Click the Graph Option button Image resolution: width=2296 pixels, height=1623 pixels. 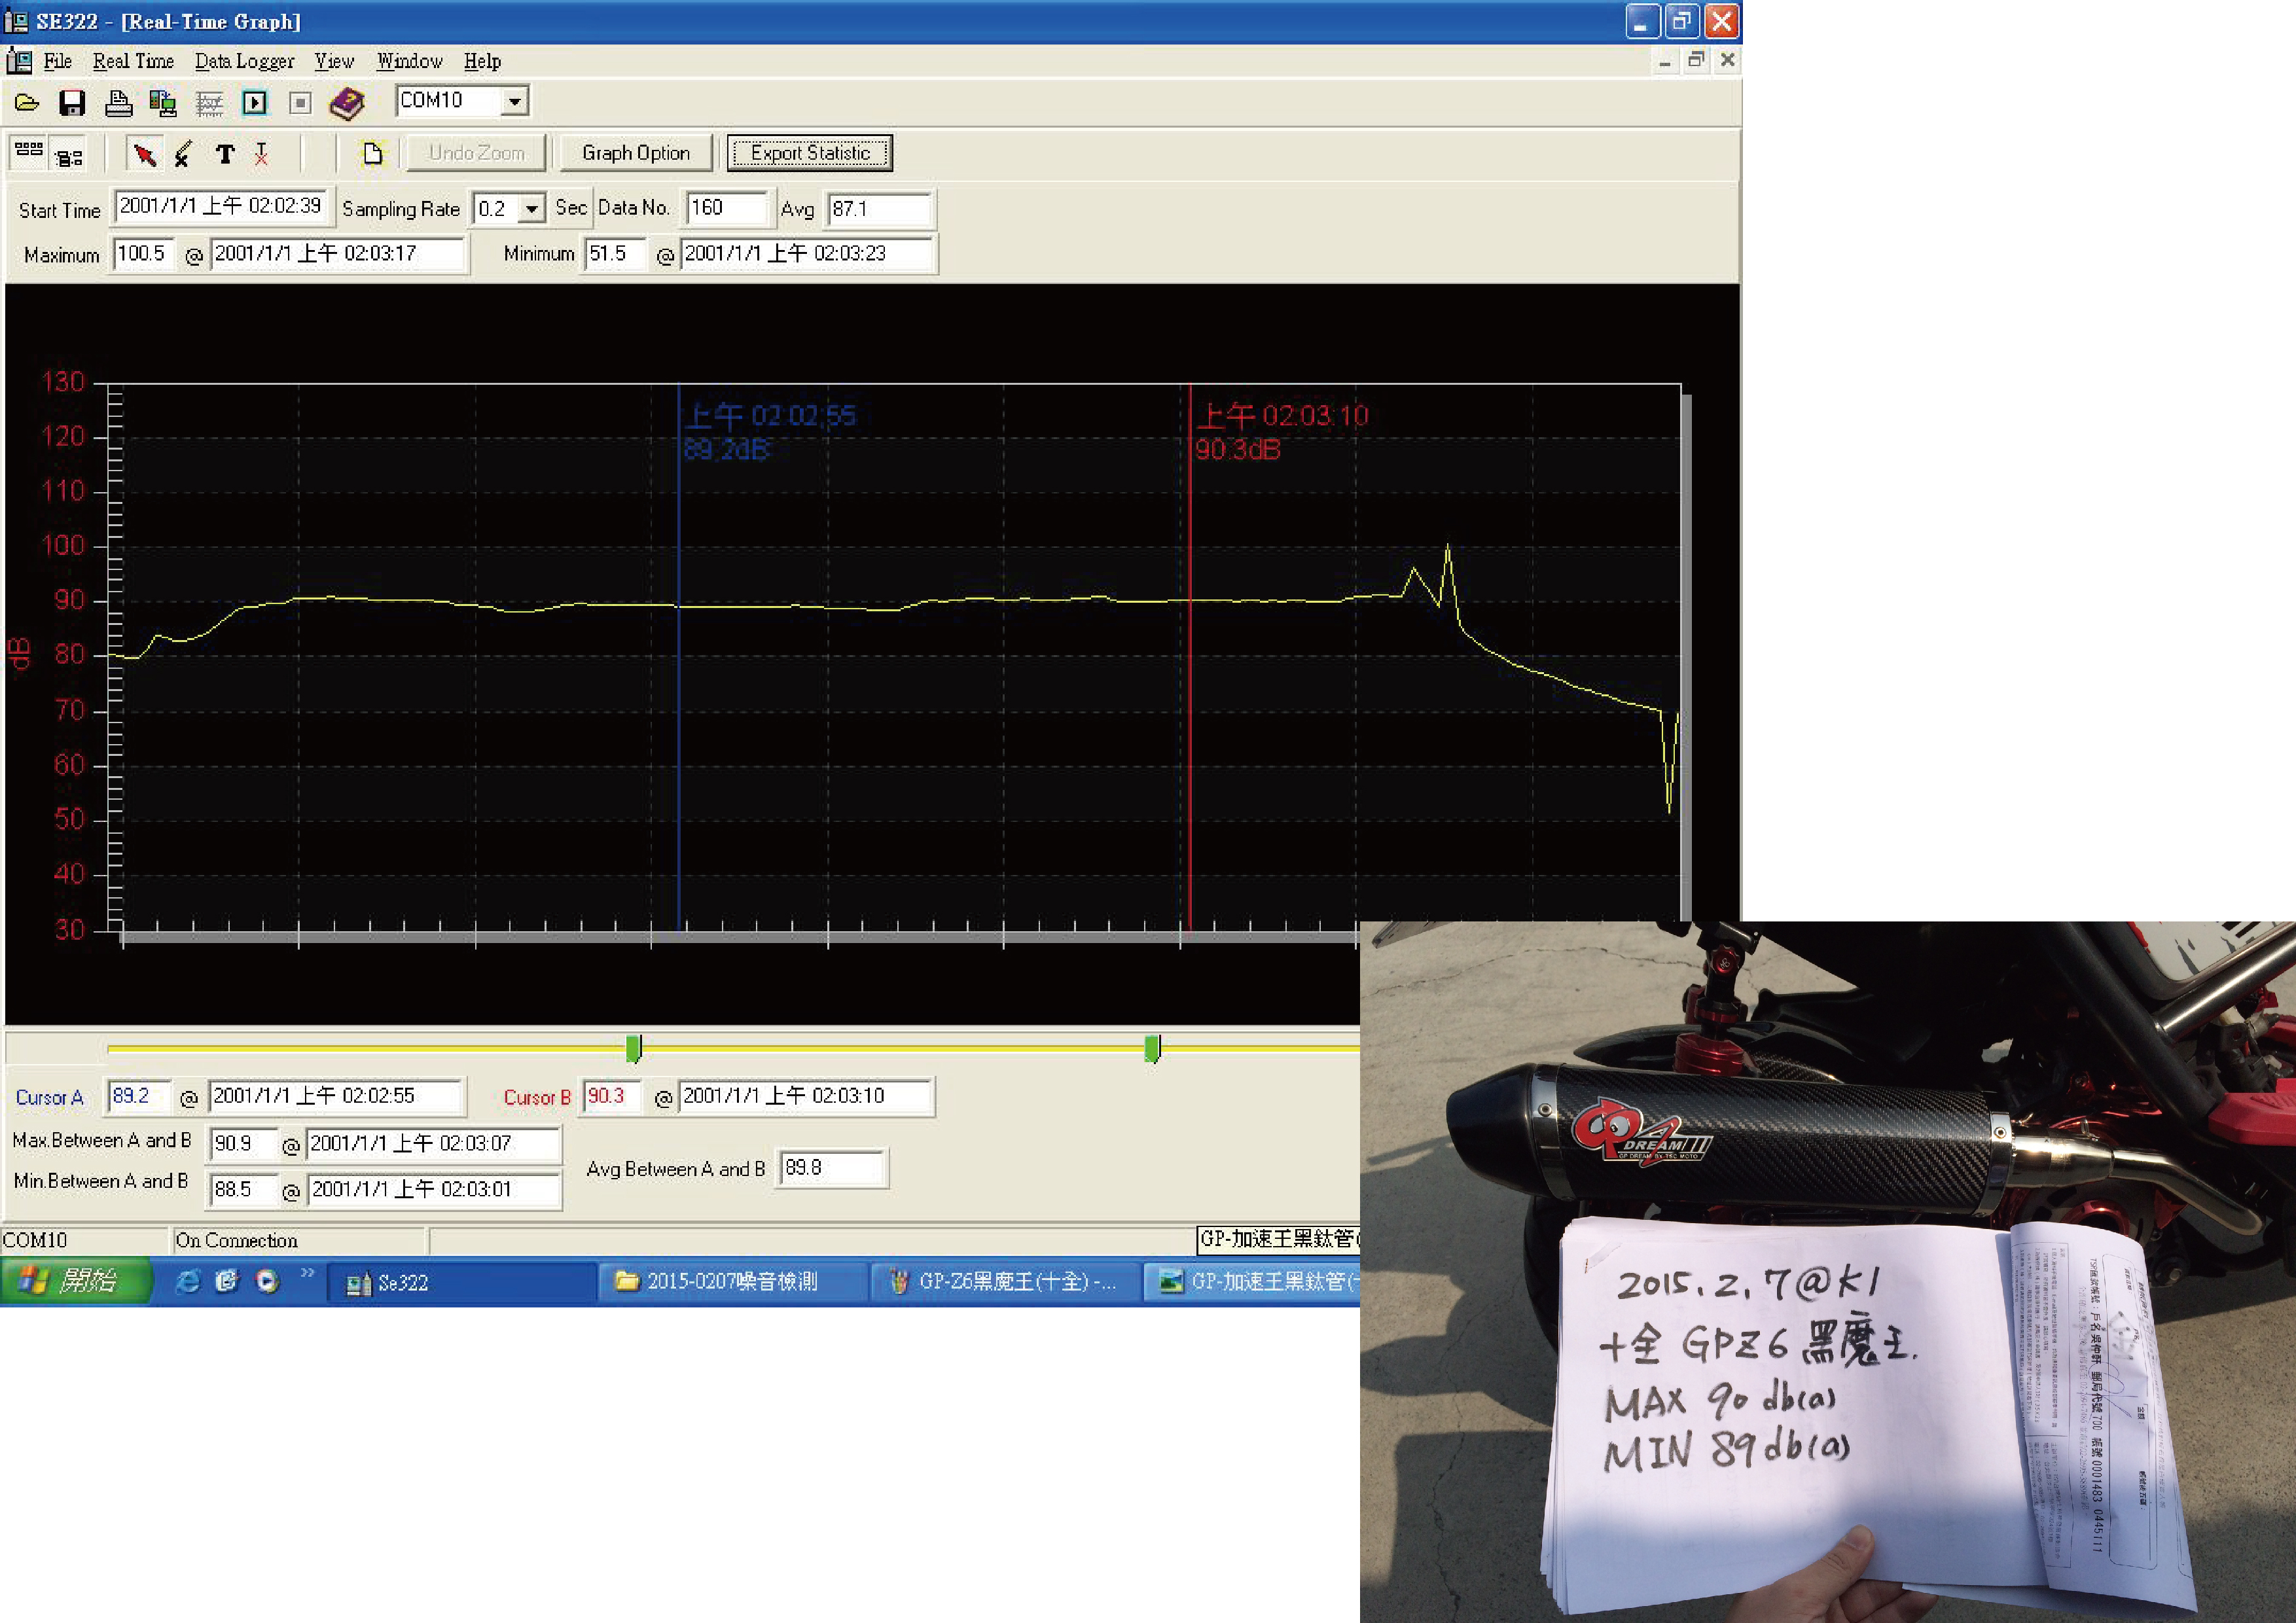(636, 153)
